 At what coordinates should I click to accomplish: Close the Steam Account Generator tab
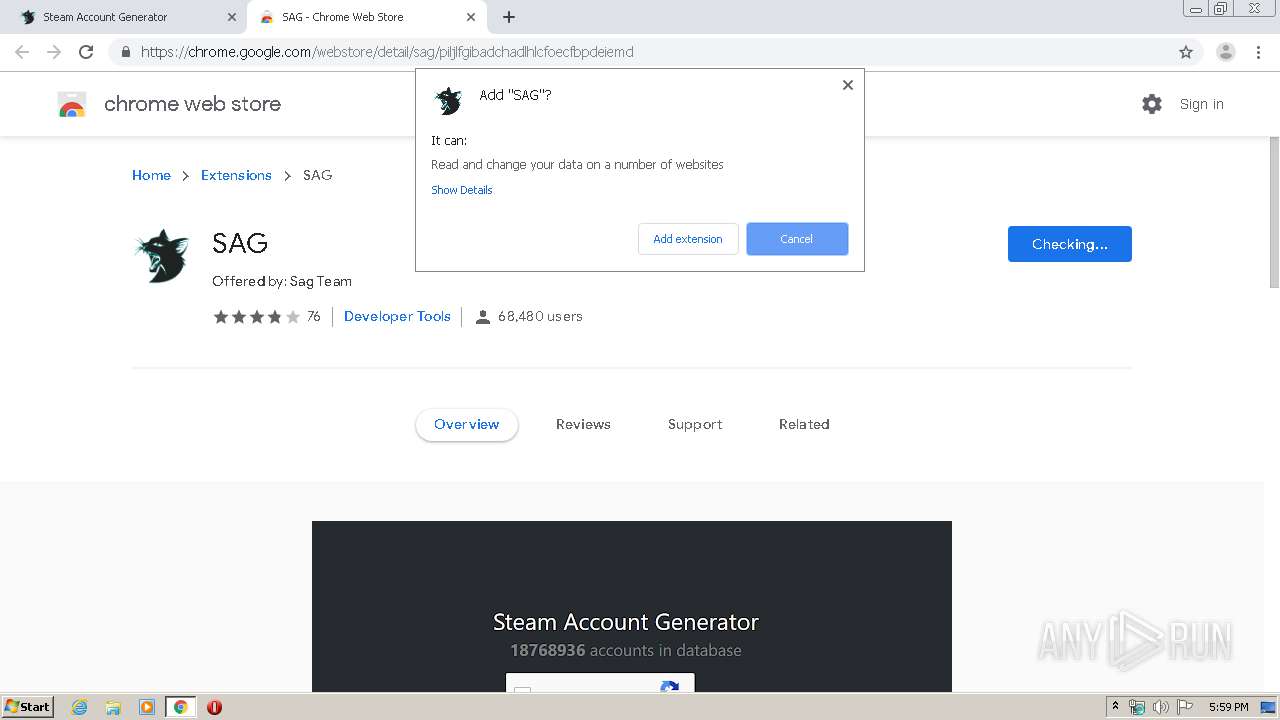(x=232, y=17)
